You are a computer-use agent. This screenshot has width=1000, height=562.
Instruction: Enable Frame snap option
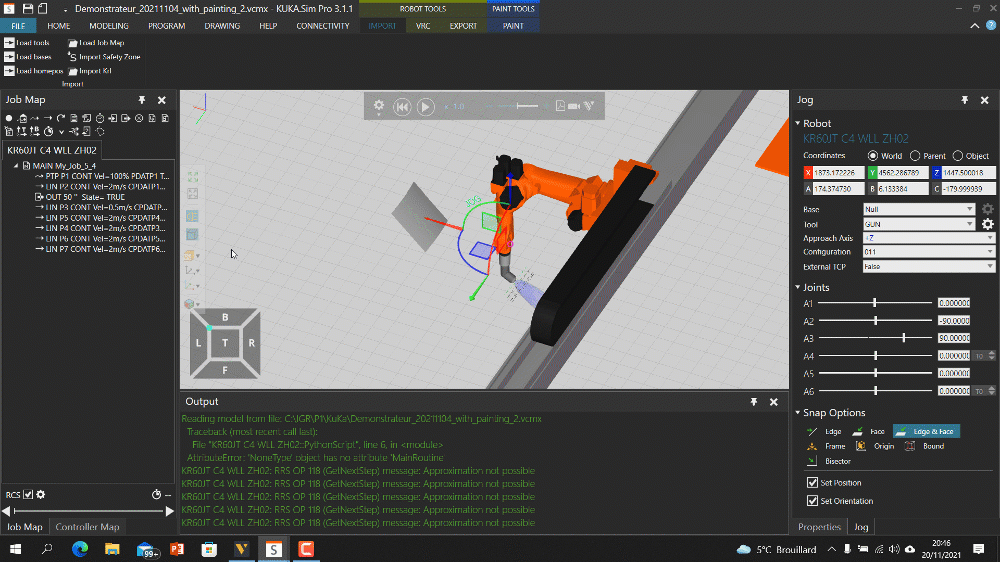(827, 446)
